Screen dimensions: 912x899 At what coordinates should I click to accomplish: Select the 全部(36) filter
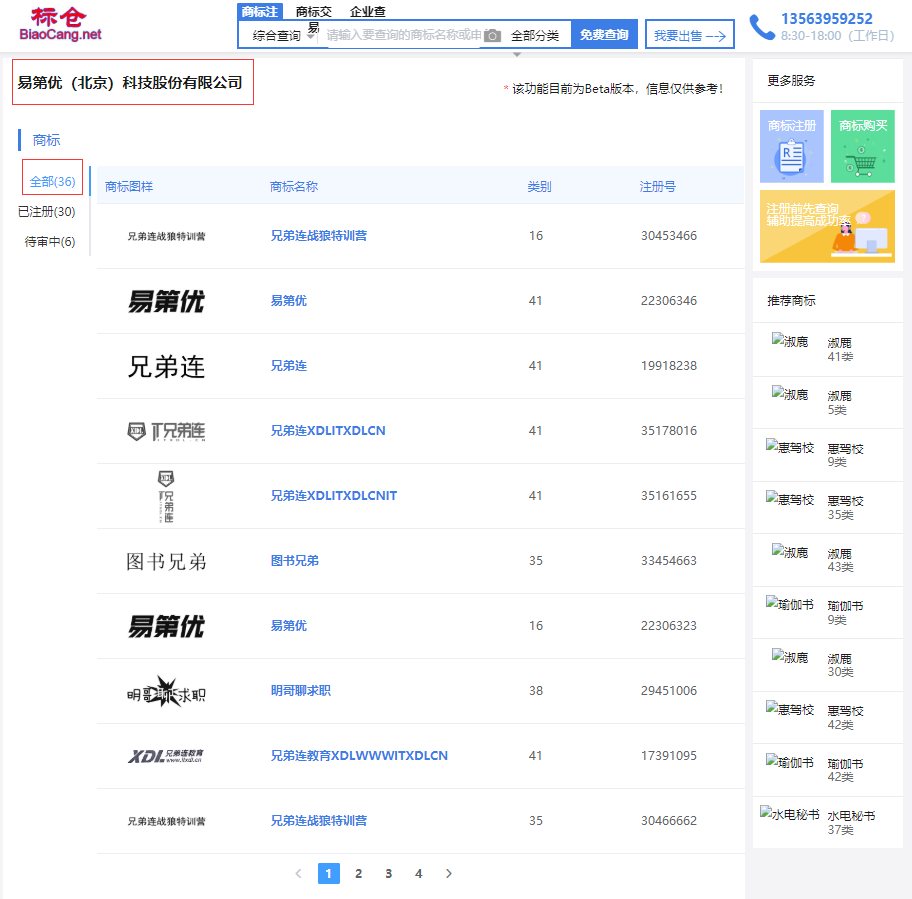coord(52,181)
